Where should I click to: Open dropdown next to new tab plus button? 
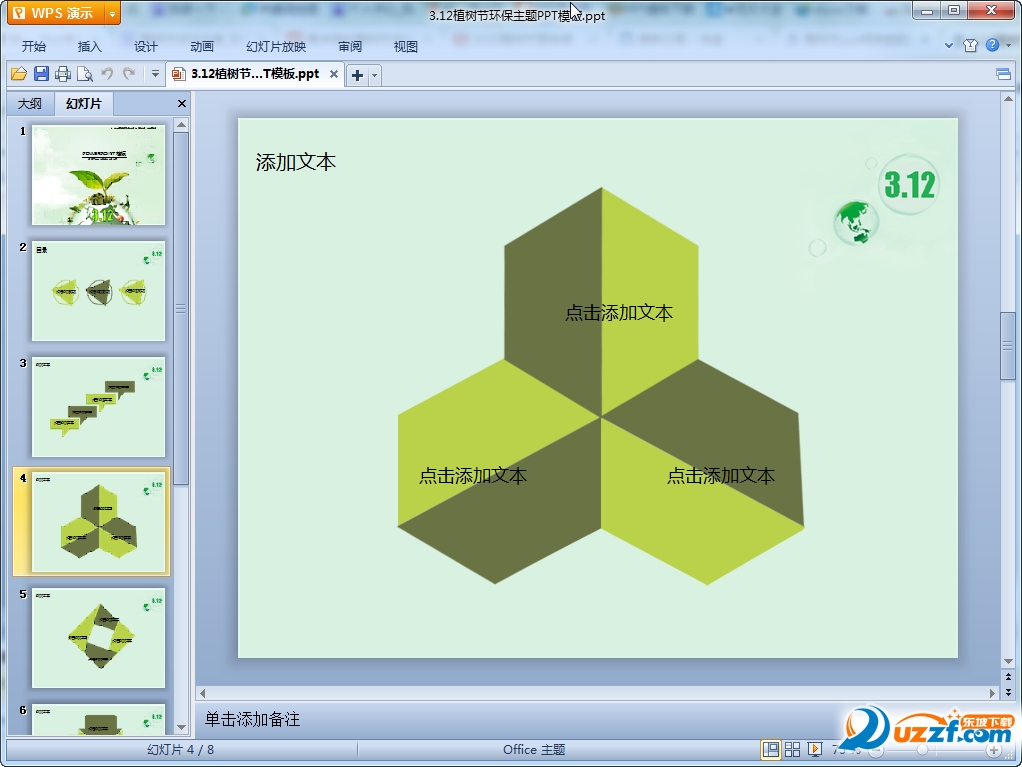point(374,75)
